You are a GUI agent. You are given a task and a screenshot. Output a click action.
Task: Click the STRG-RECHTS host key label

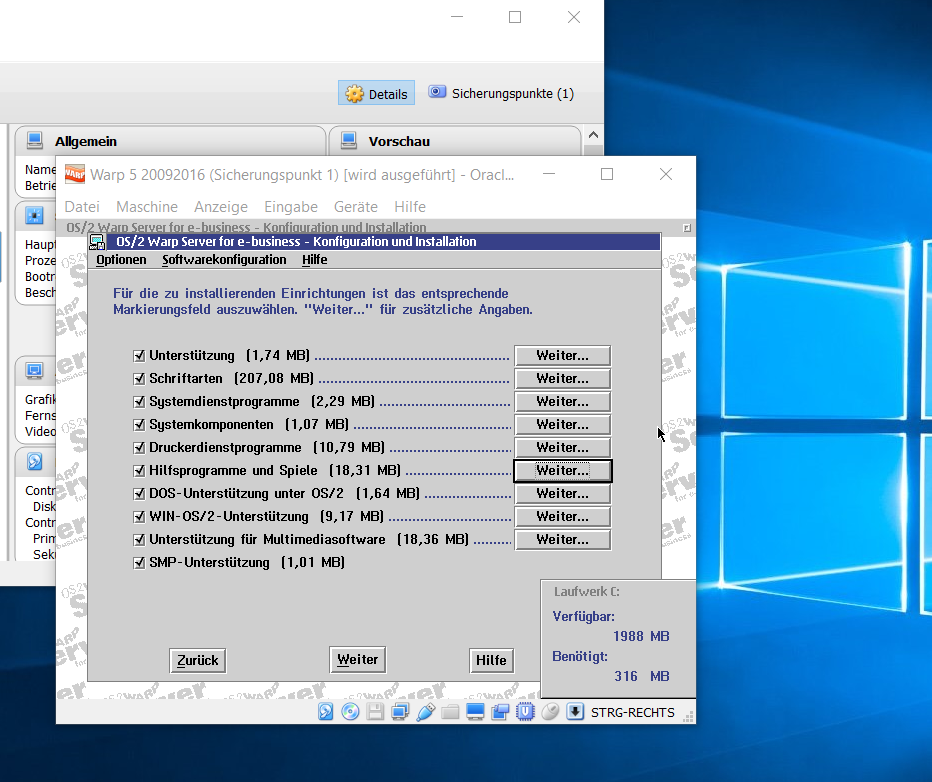[x=632, y=712]
